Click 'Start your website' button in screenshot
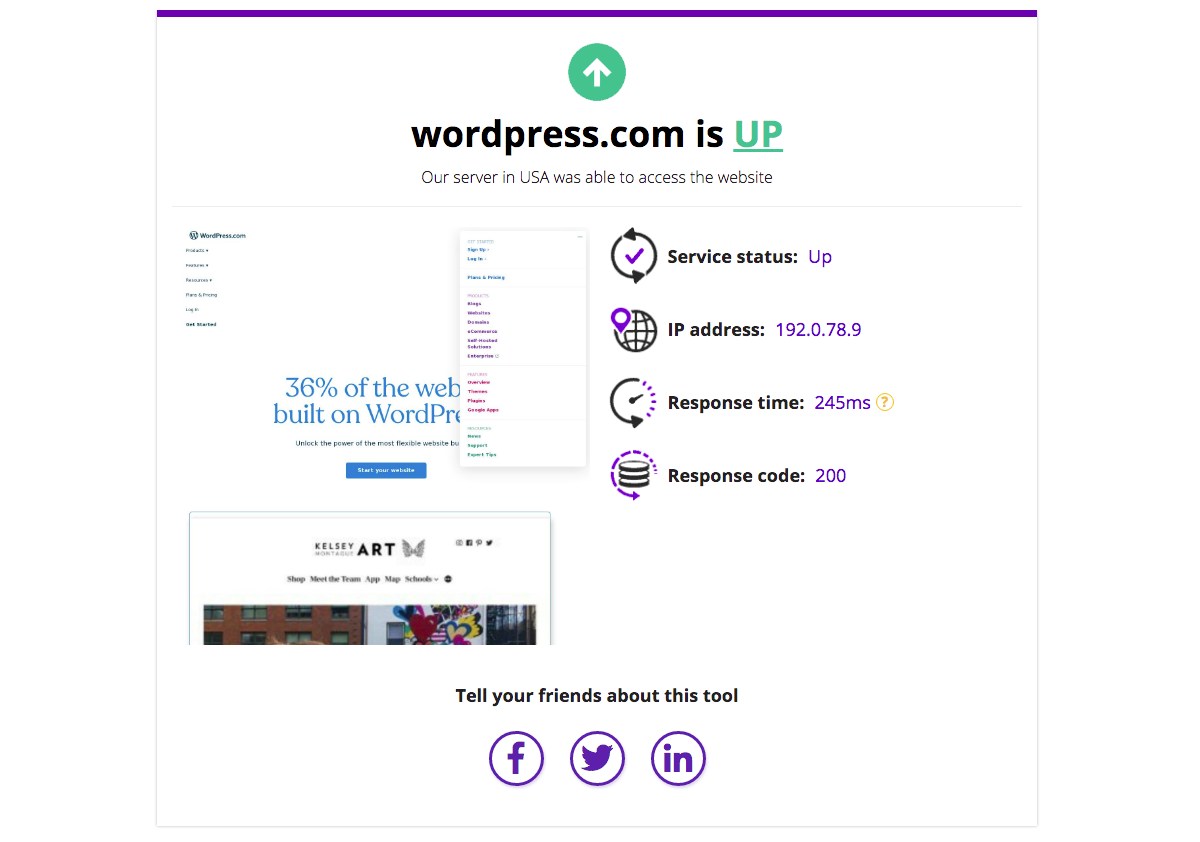The image size is (1200, 842). [x=386, y=470]
